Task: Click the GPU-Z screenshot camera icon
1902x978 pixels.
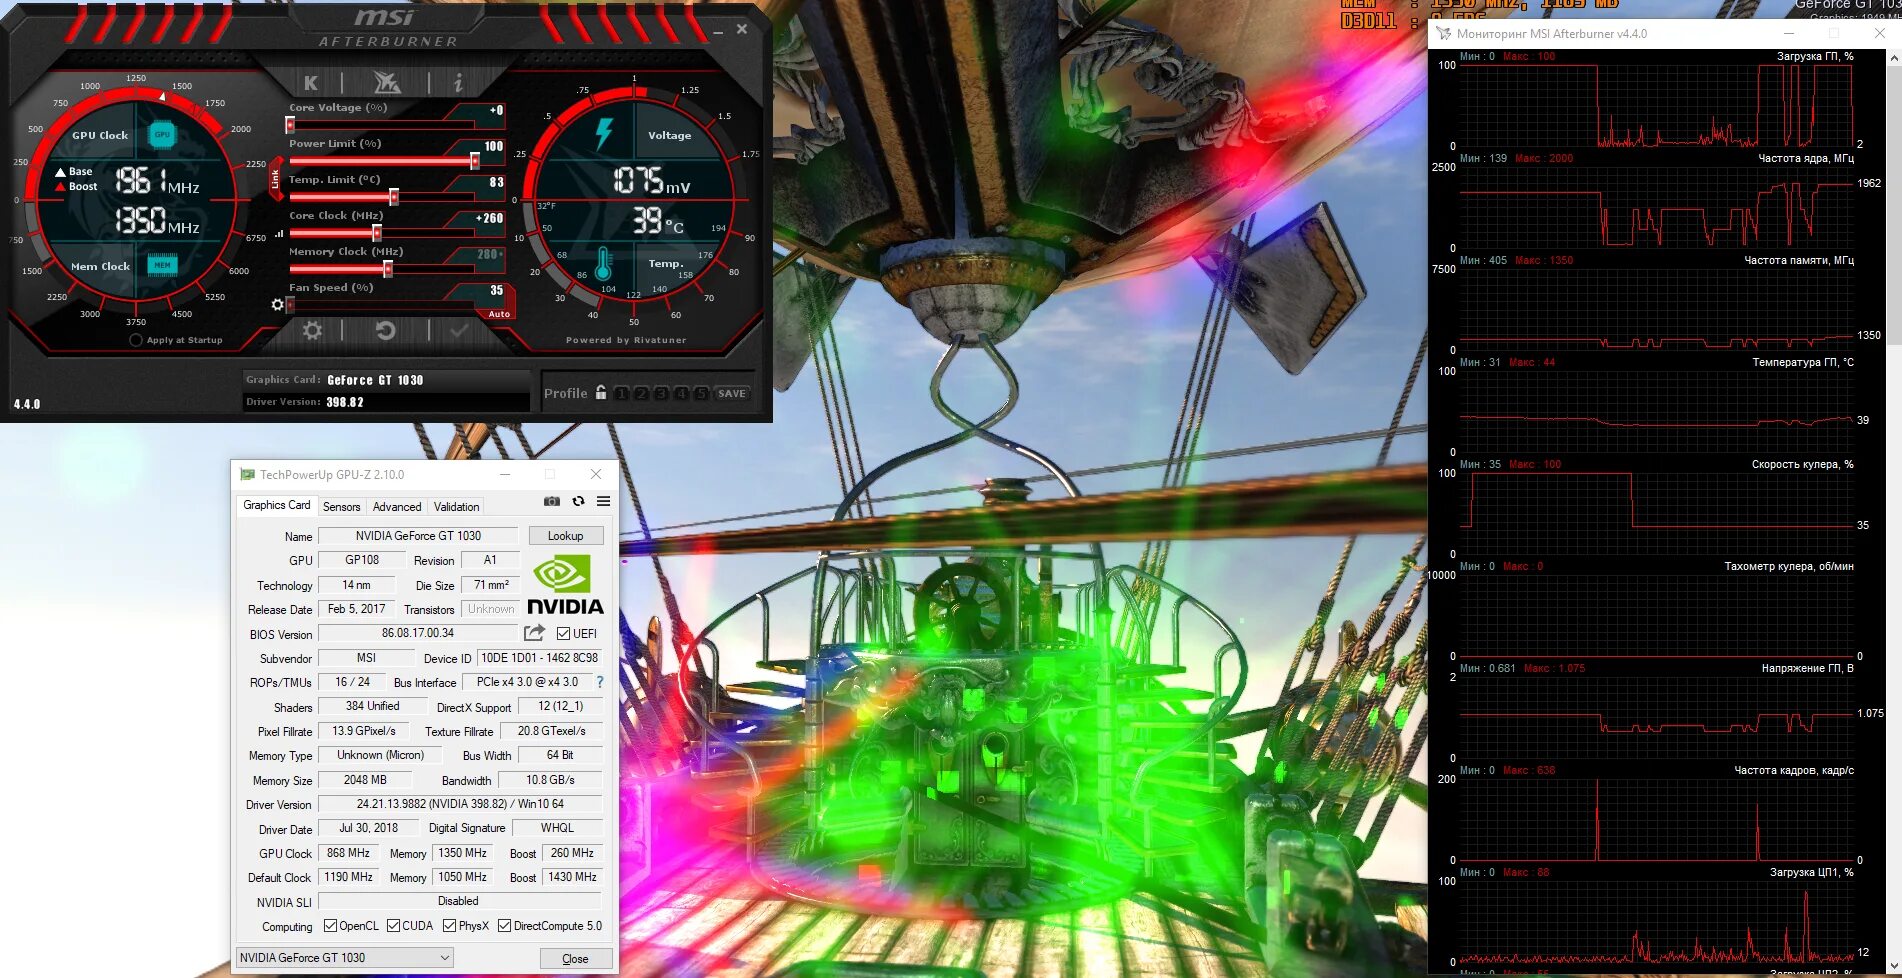Action: 551,501
